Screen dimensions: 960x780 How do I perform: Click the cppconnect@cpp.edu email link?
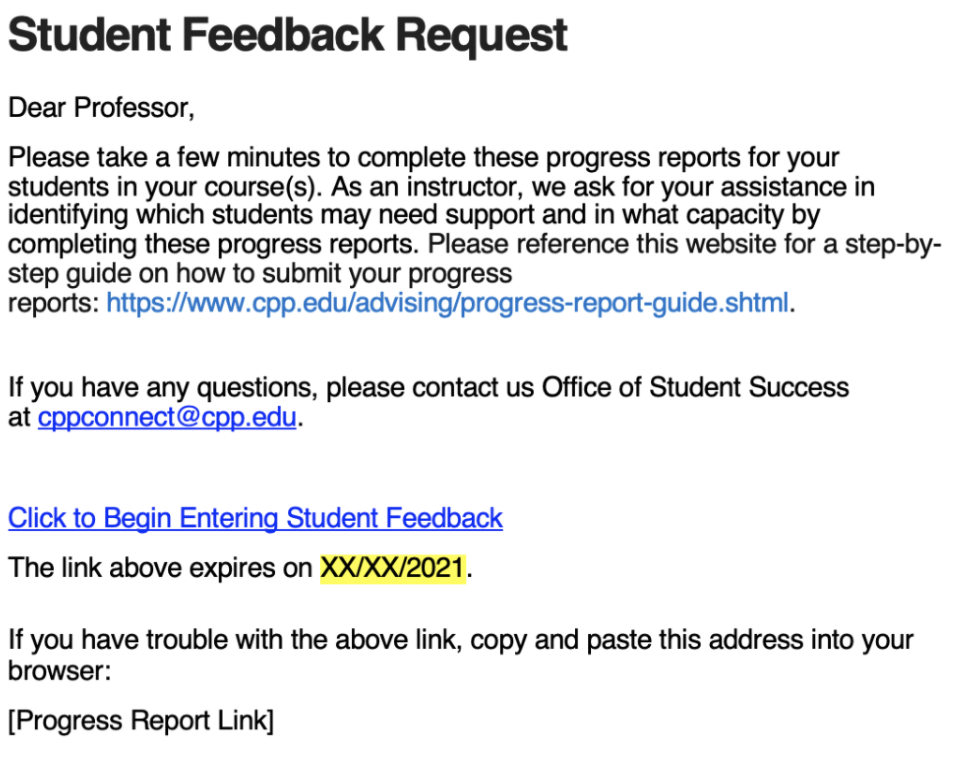(167, 417)
